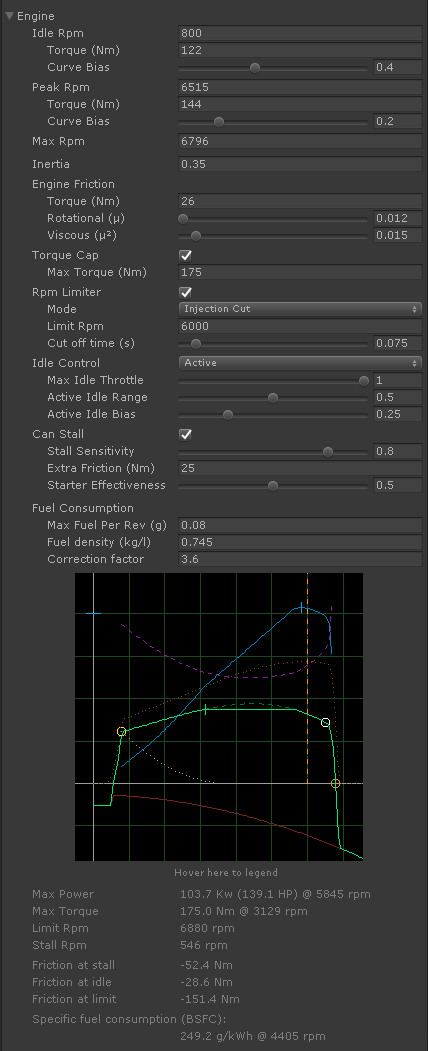
Task: Click the Stall Sensitivity slider knob
Action: [328, 452]
